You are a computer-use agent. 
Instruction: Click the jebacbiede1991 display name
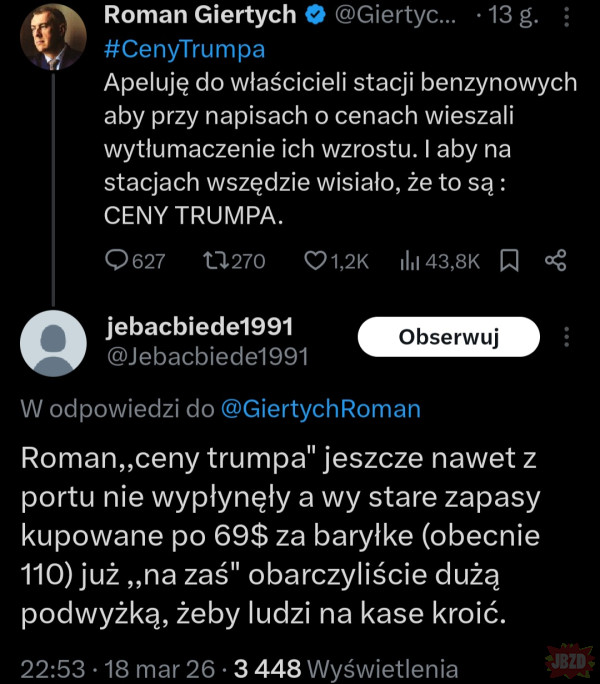click(x=199, y=328)
